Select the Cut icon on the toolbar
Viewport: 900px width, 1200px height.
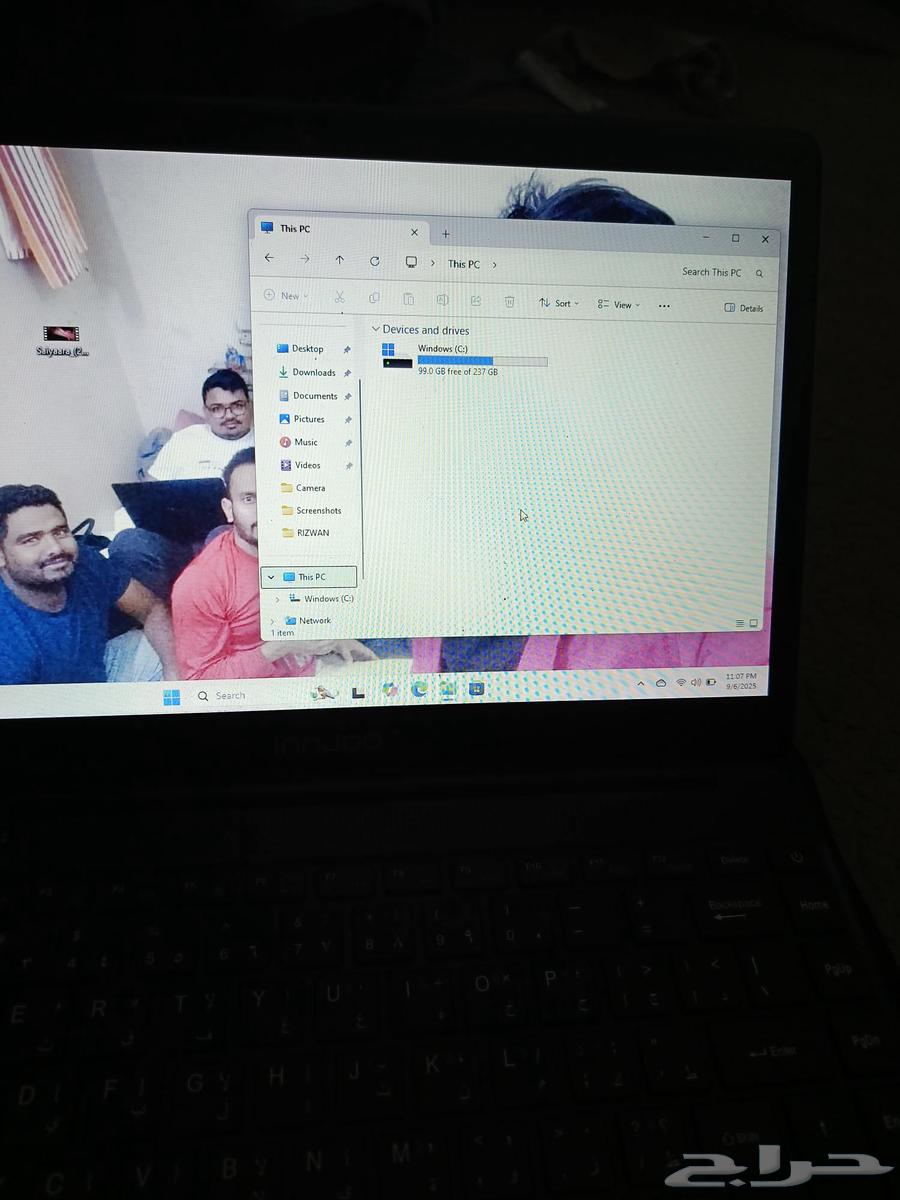click(340, 298)
